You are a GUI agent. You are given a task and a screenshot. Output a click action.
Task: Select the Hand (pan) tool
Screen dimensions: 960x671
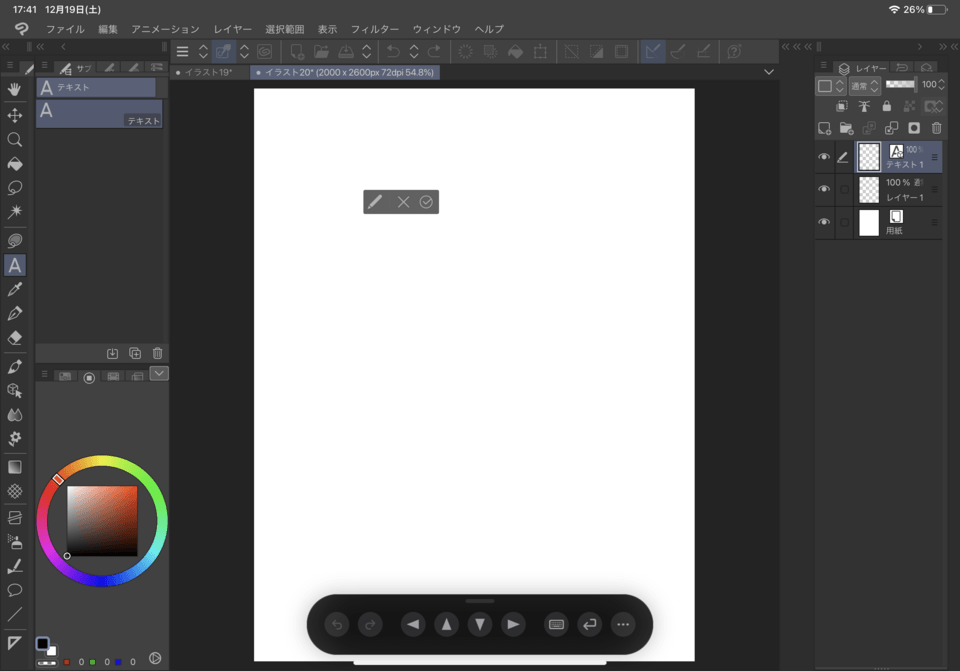coord(15,91)
